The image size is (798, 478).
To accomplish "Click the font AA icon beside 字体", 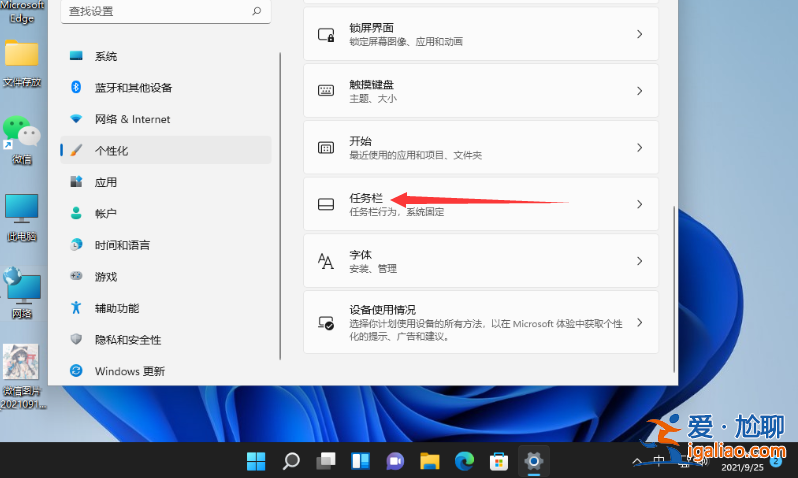I will 326,261.
